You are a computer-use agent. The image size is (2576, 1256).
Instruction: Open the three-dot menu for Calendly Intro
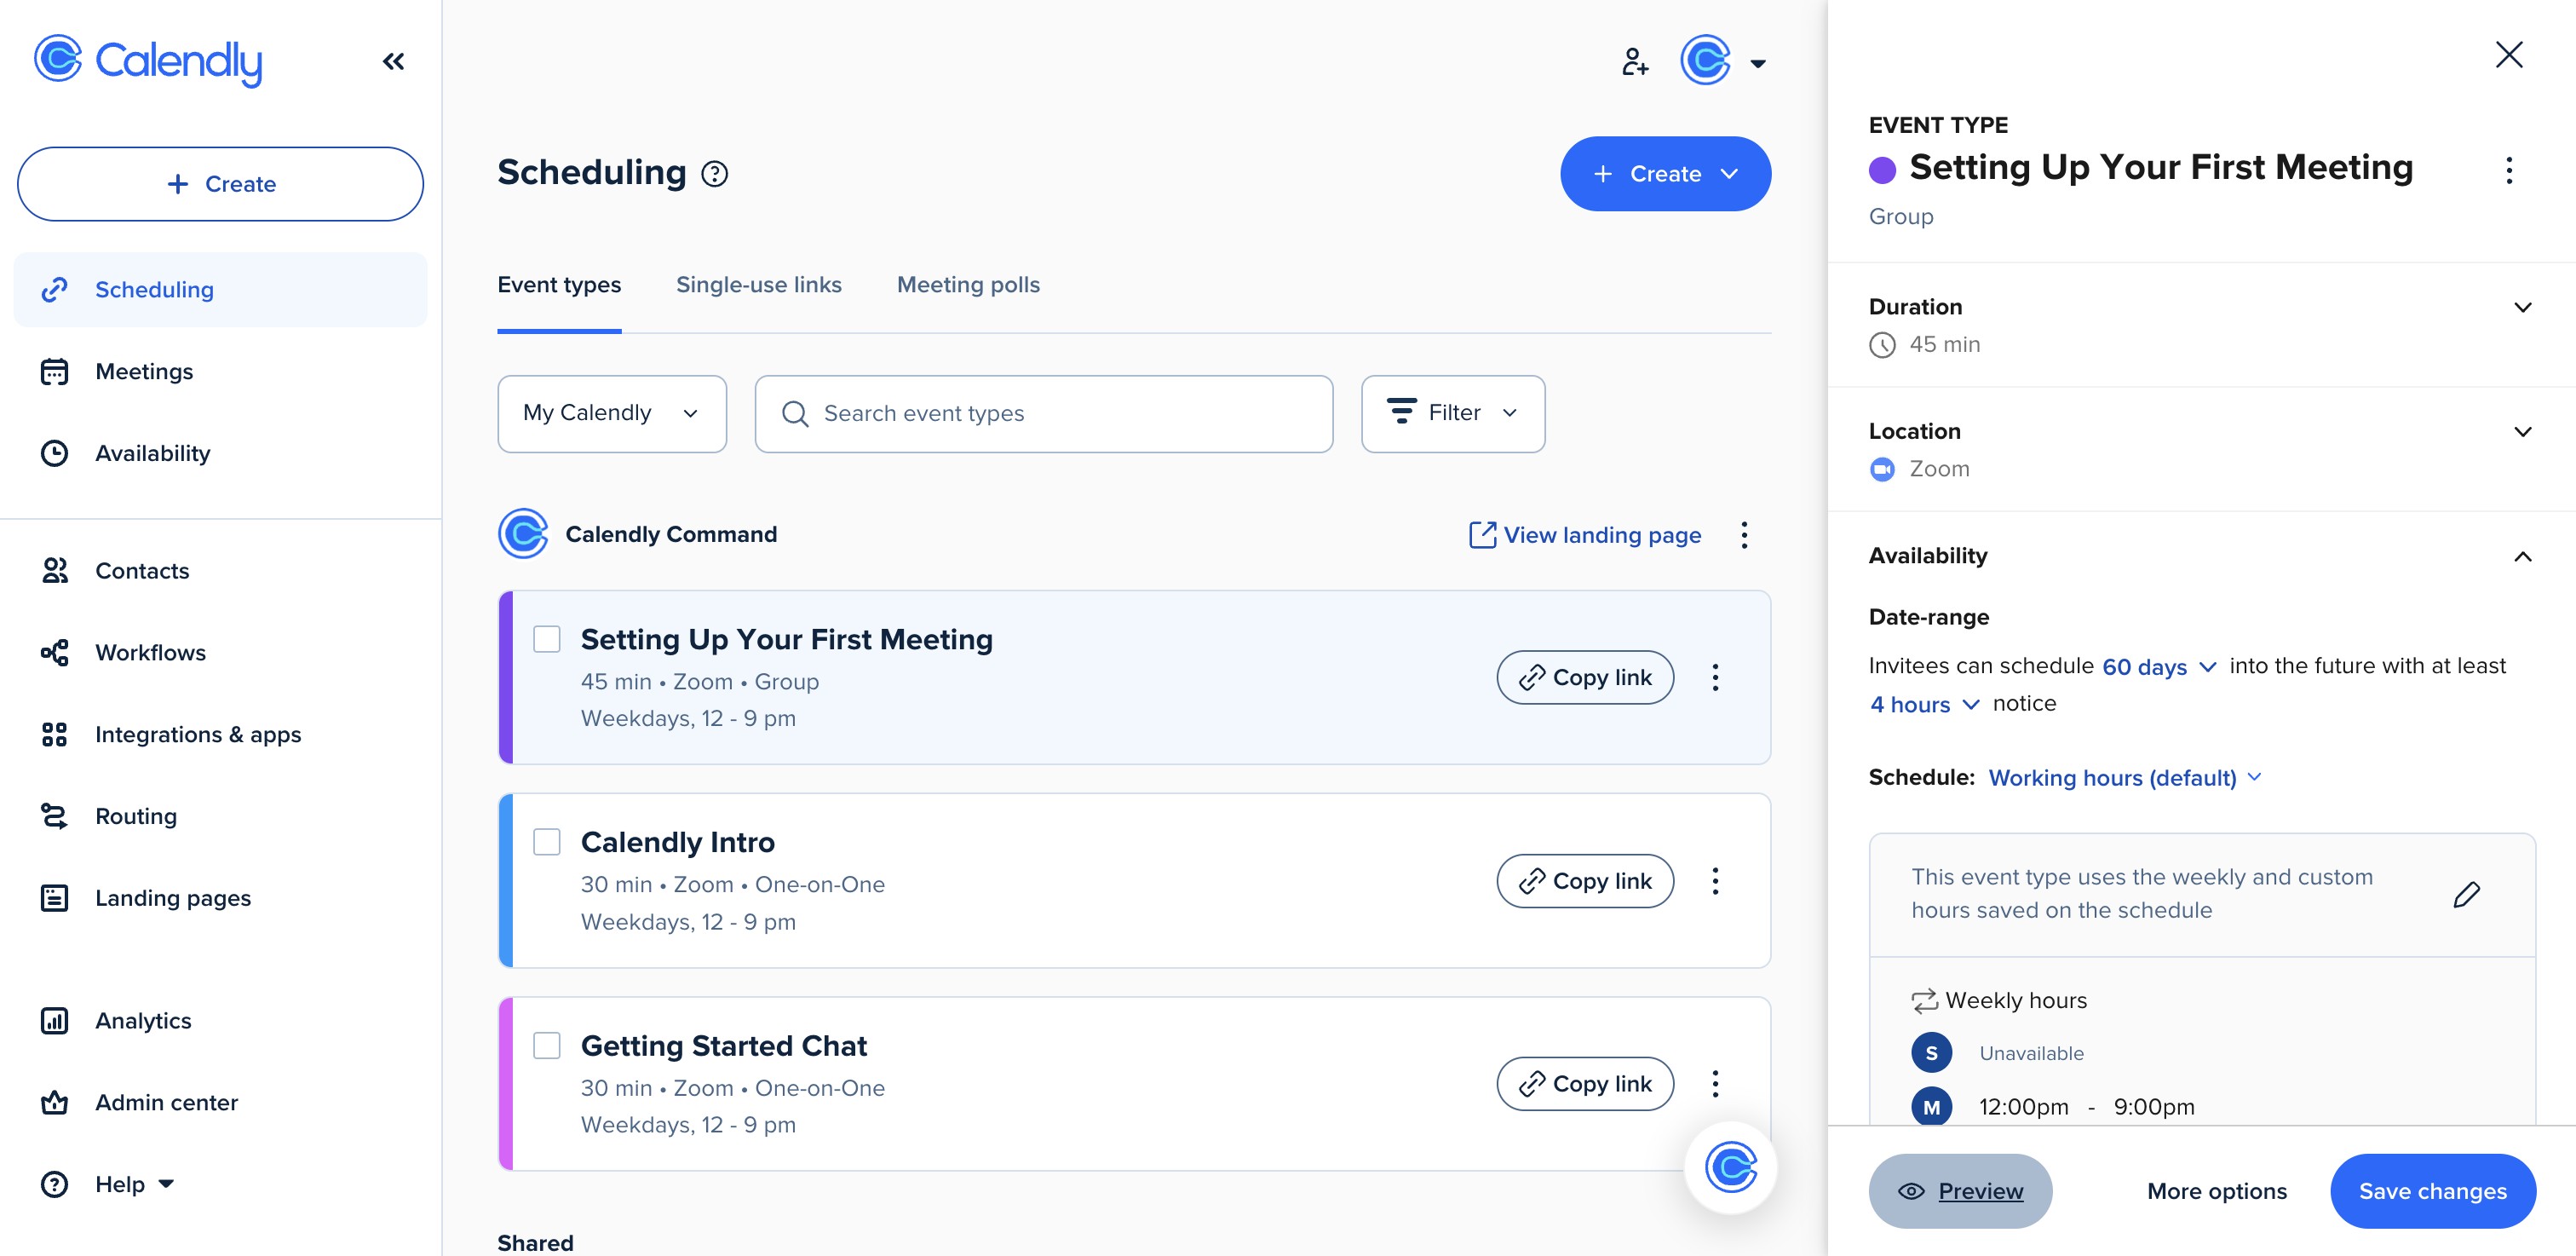pyautogui.click(x=1715, y=881)
